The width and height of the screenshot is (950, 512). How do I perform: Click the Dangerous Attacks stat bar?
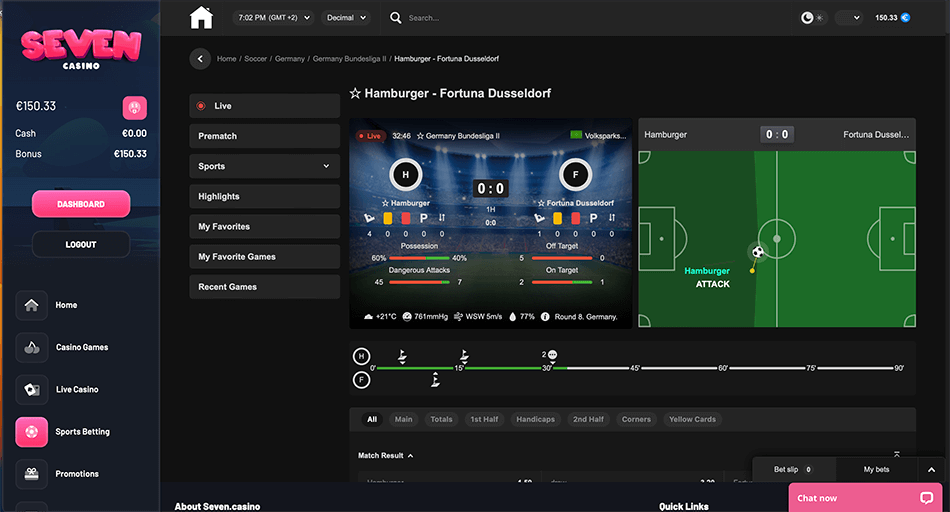tap(419, 282)
